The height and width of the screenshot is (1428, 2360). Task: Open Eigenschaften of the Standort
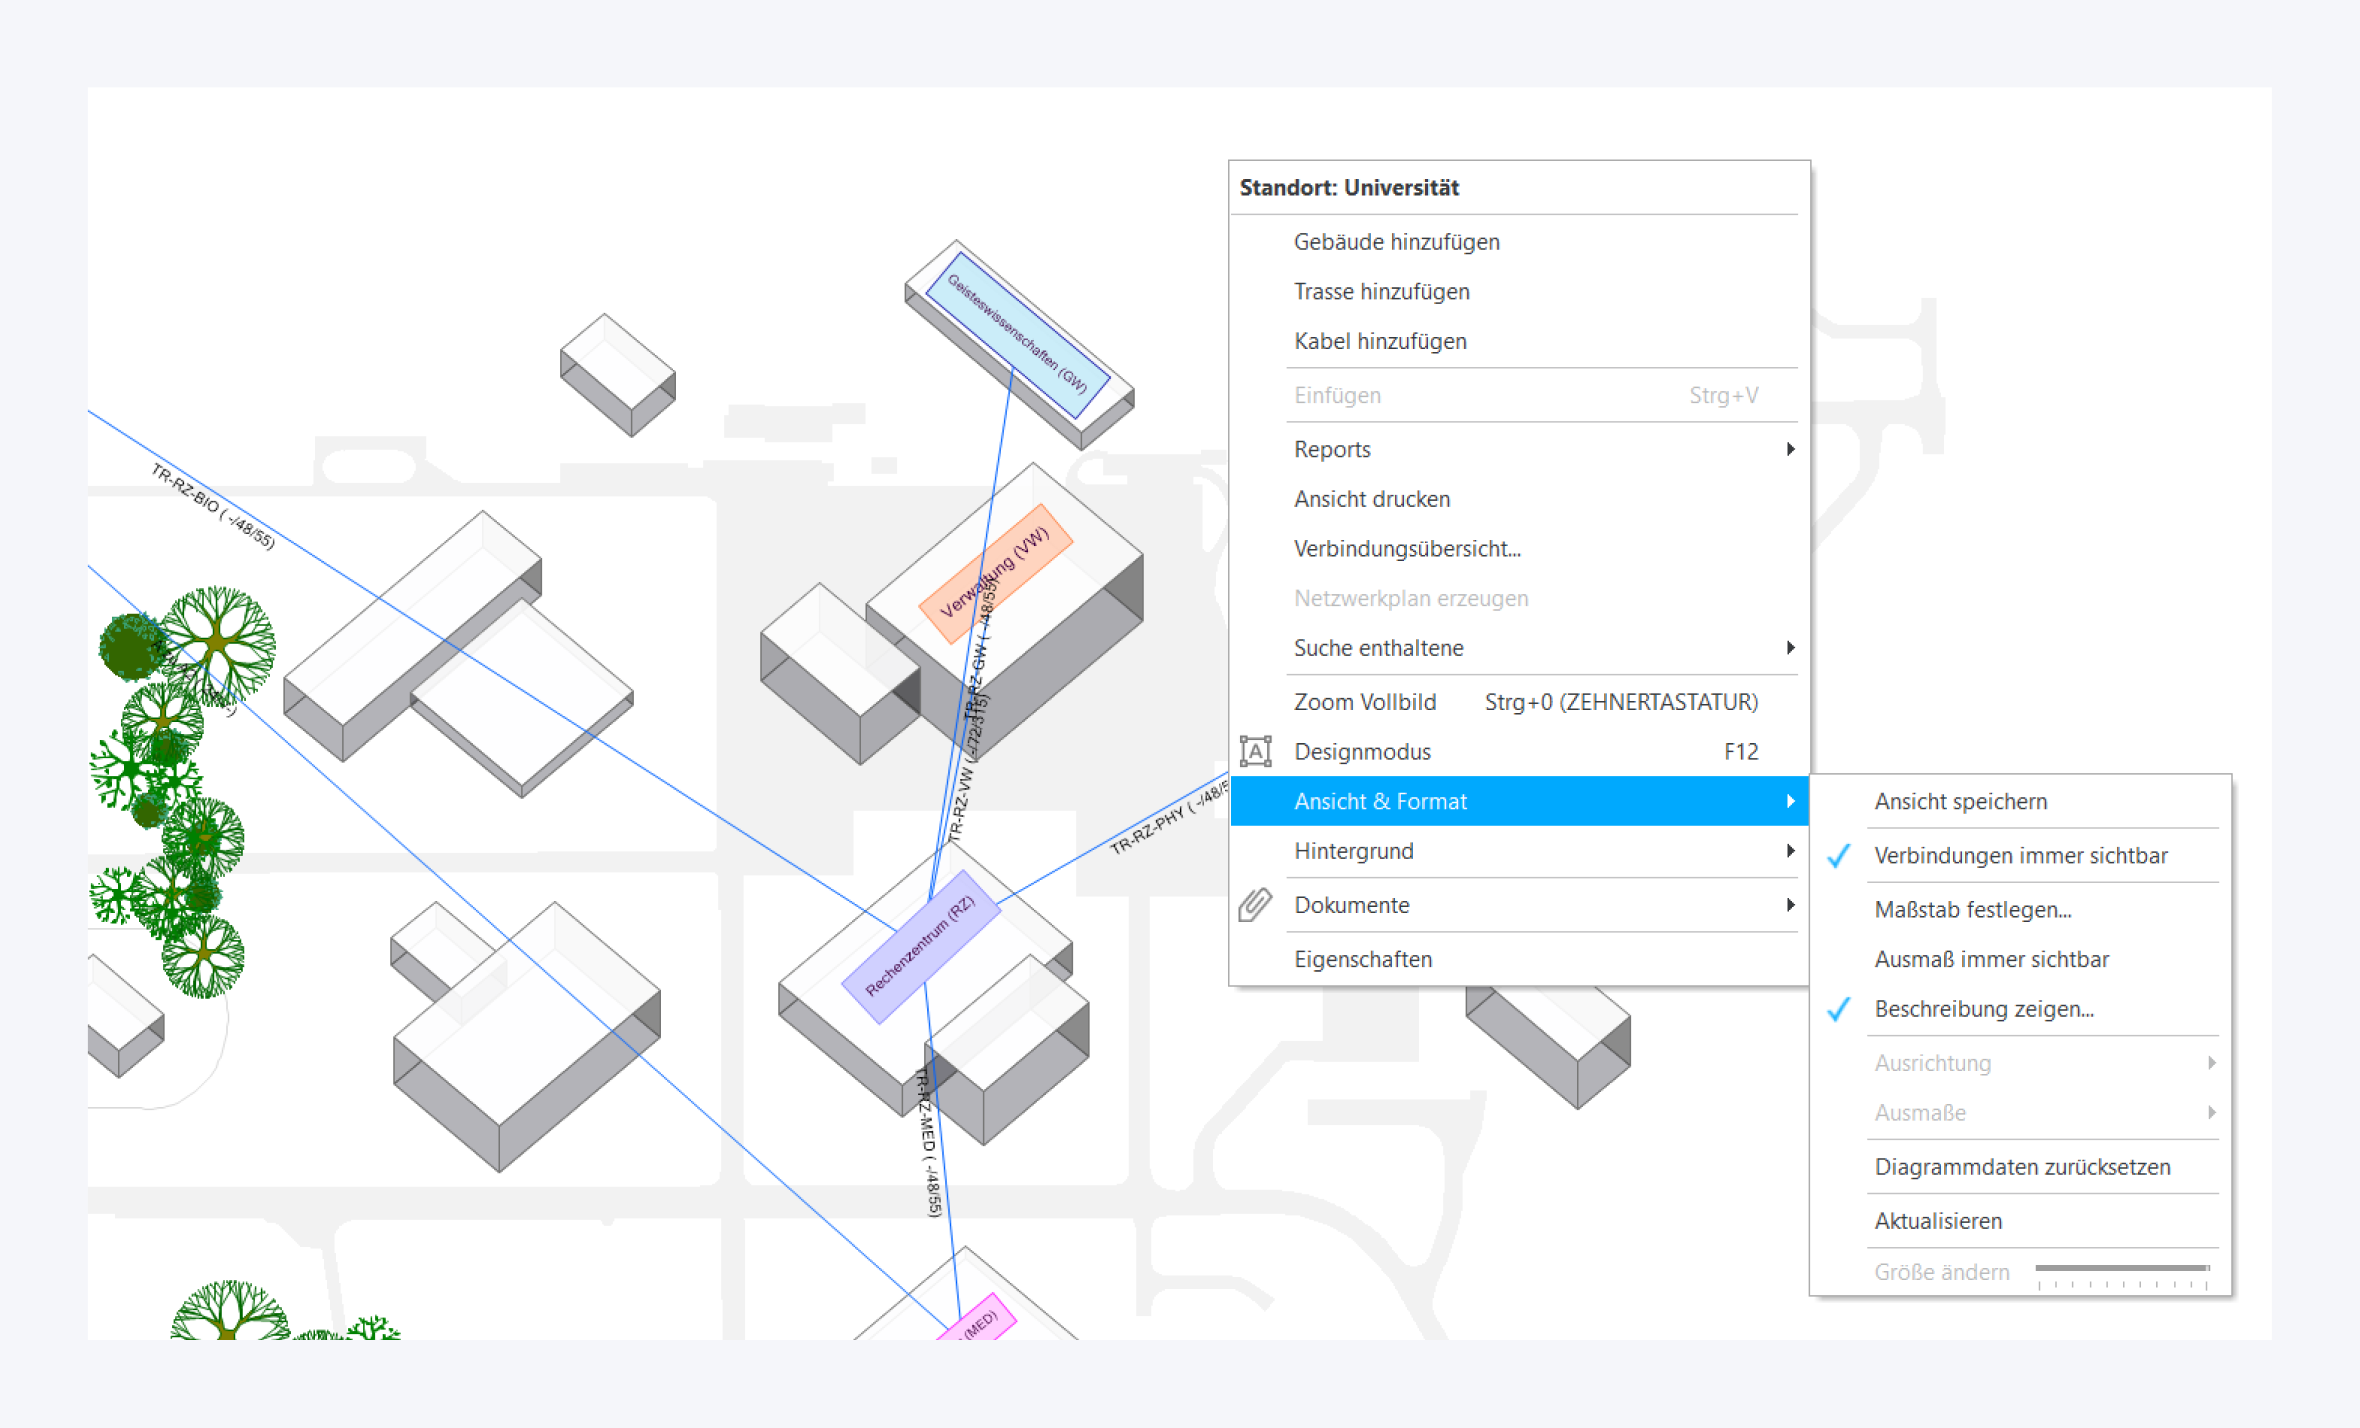(1362, 959)
